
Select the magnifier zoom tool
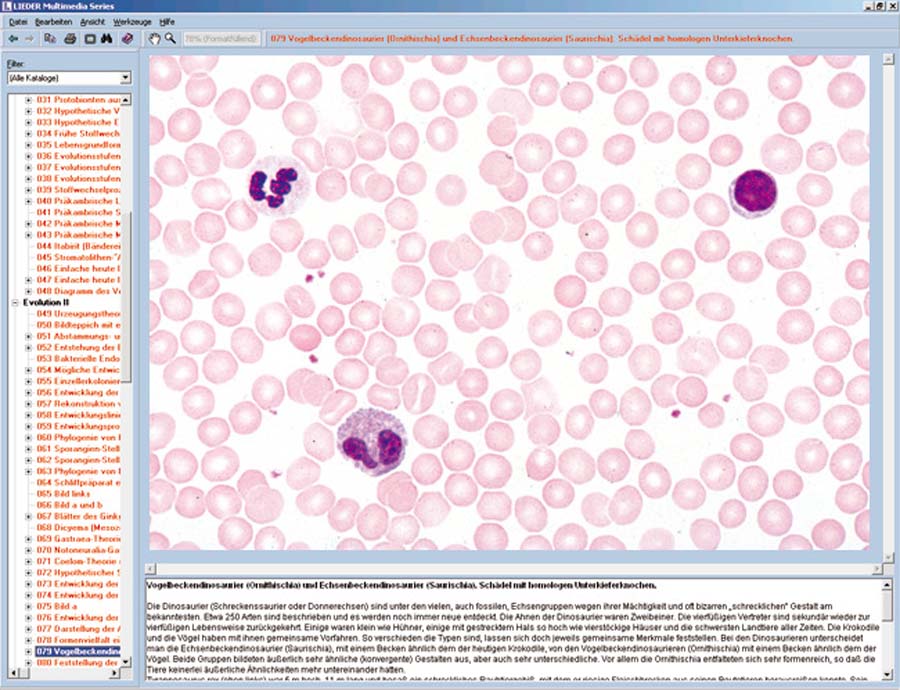[170, 38]
